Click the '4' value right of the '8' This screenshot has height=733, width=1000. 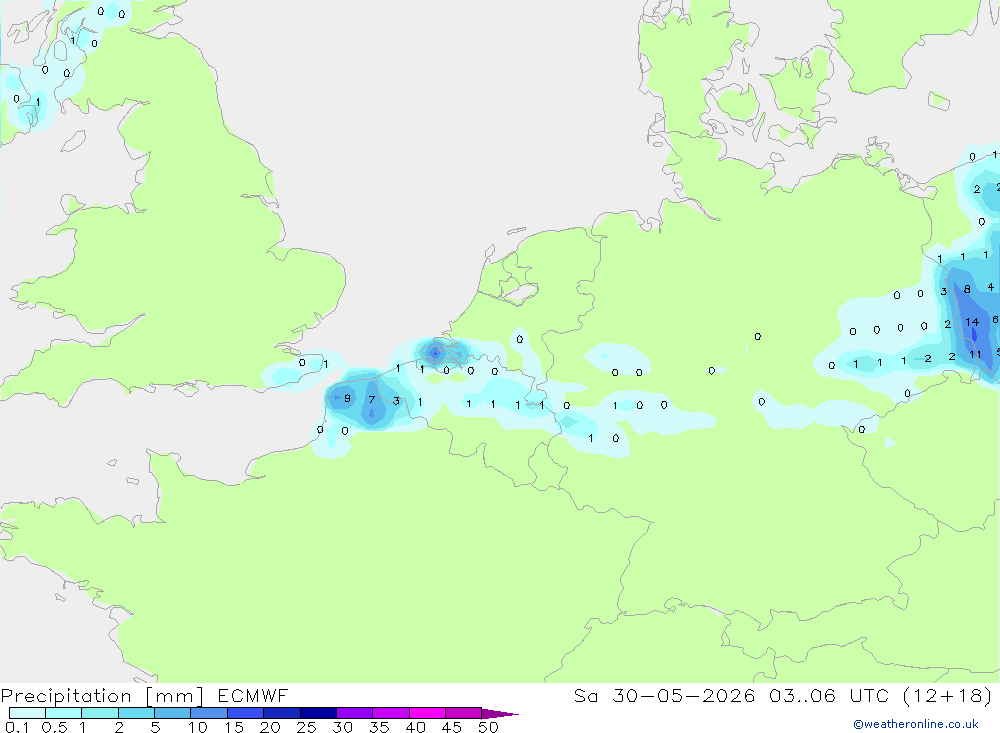[990, 287]
